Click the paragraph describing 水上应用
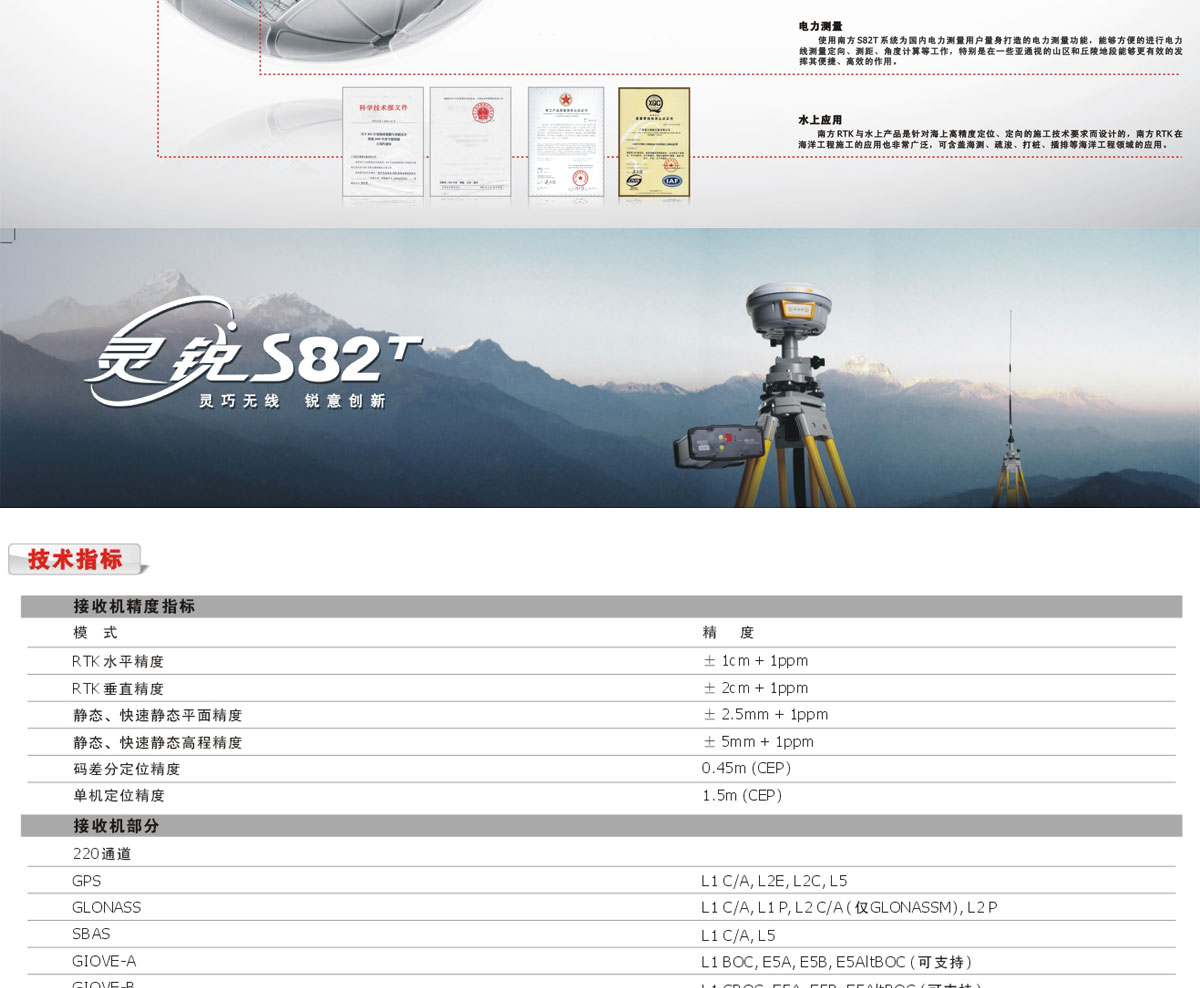 tap(990, 139)
